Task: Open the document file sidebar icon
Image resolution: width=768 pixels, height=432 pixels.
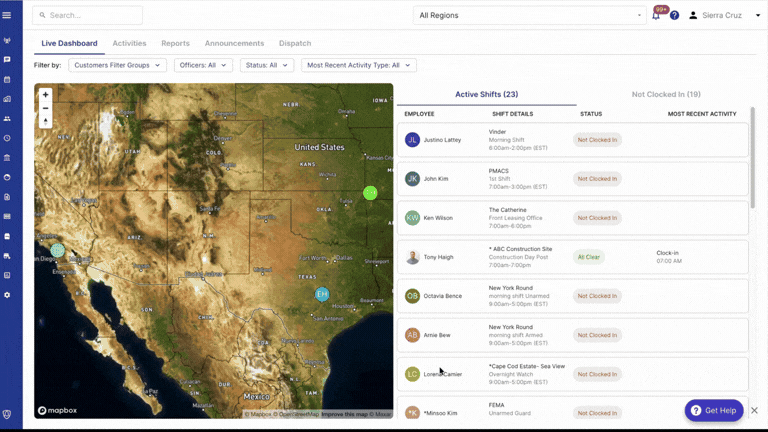Action: coord(7,197)
